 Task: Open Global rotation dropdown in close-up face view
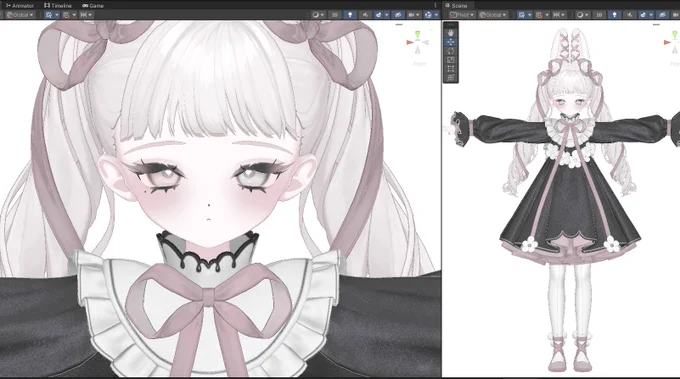20,15
